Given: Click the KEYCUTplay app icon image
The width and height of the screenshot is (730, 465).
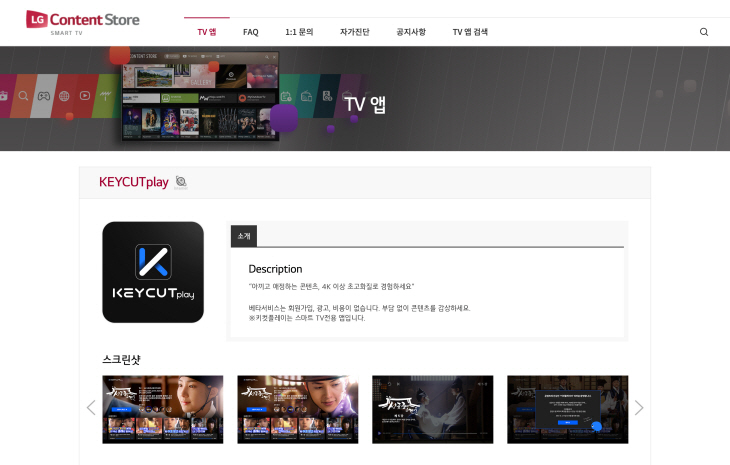Looking at the screenshot, I should tap(153, 272).
